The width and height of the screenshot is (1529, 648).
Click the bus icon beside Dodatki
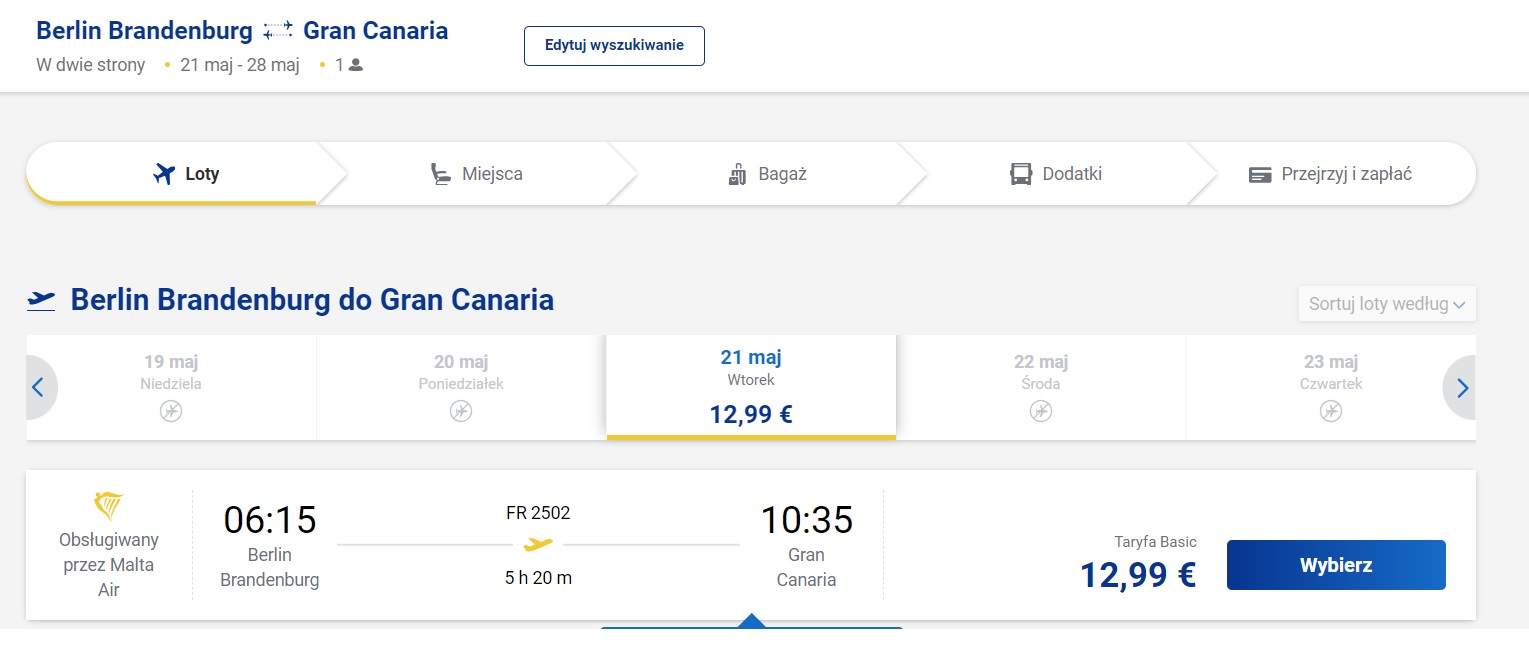[x=1021, y=174]
